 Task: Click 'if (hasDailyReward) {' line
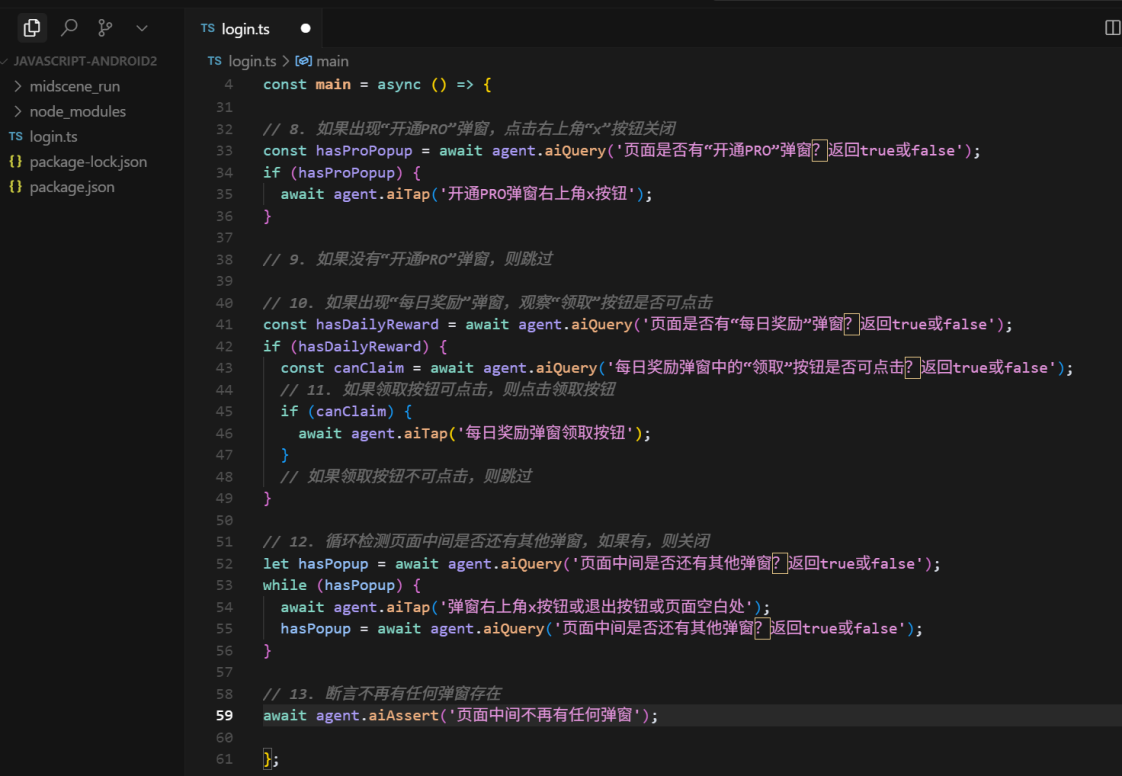(355, 346)
